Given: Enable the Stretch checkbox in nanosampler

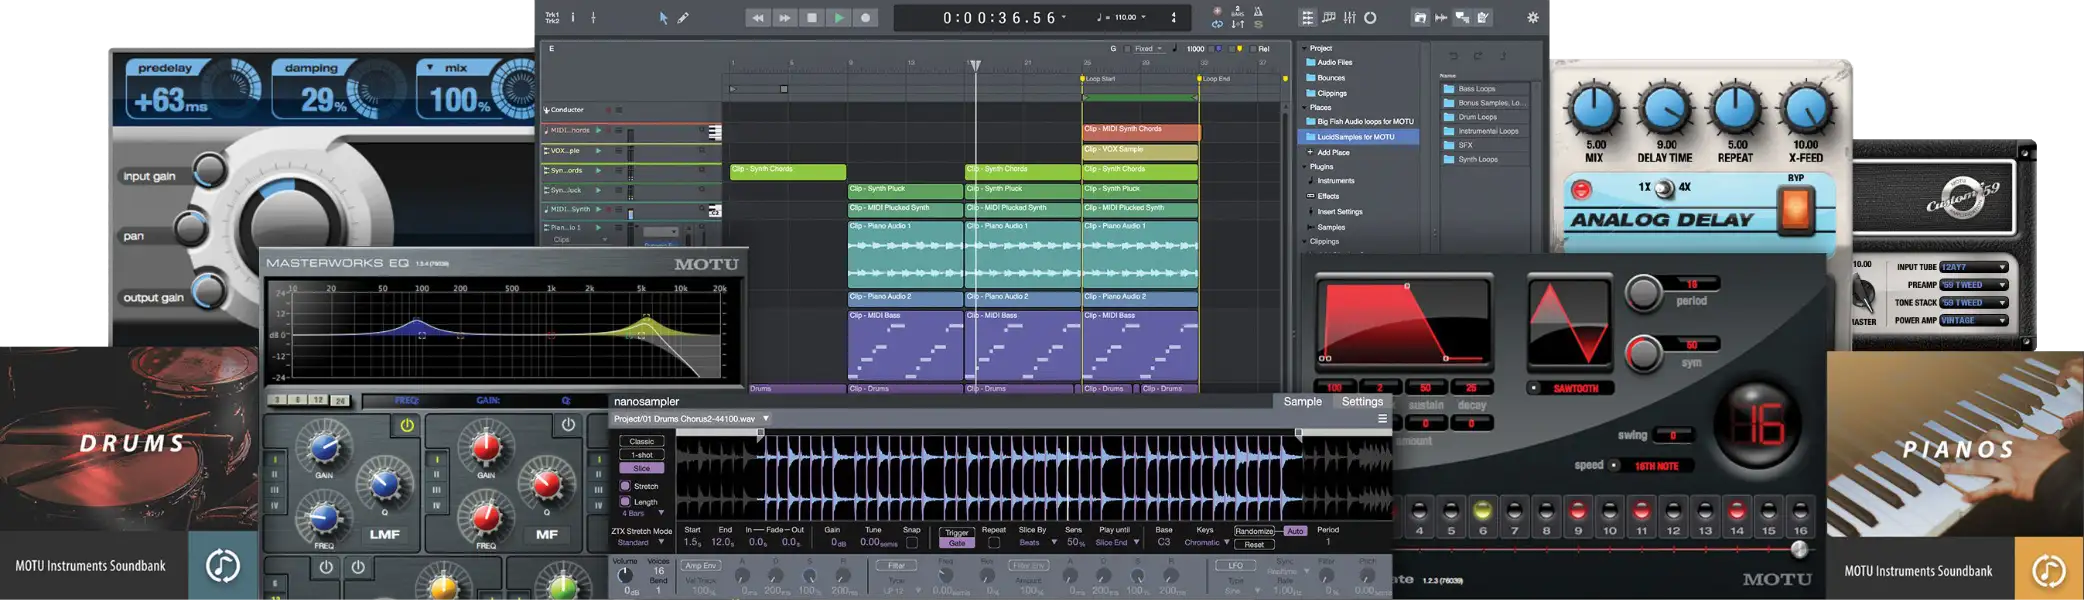Looking at the screenshot, I should click(x=625, y=486).
